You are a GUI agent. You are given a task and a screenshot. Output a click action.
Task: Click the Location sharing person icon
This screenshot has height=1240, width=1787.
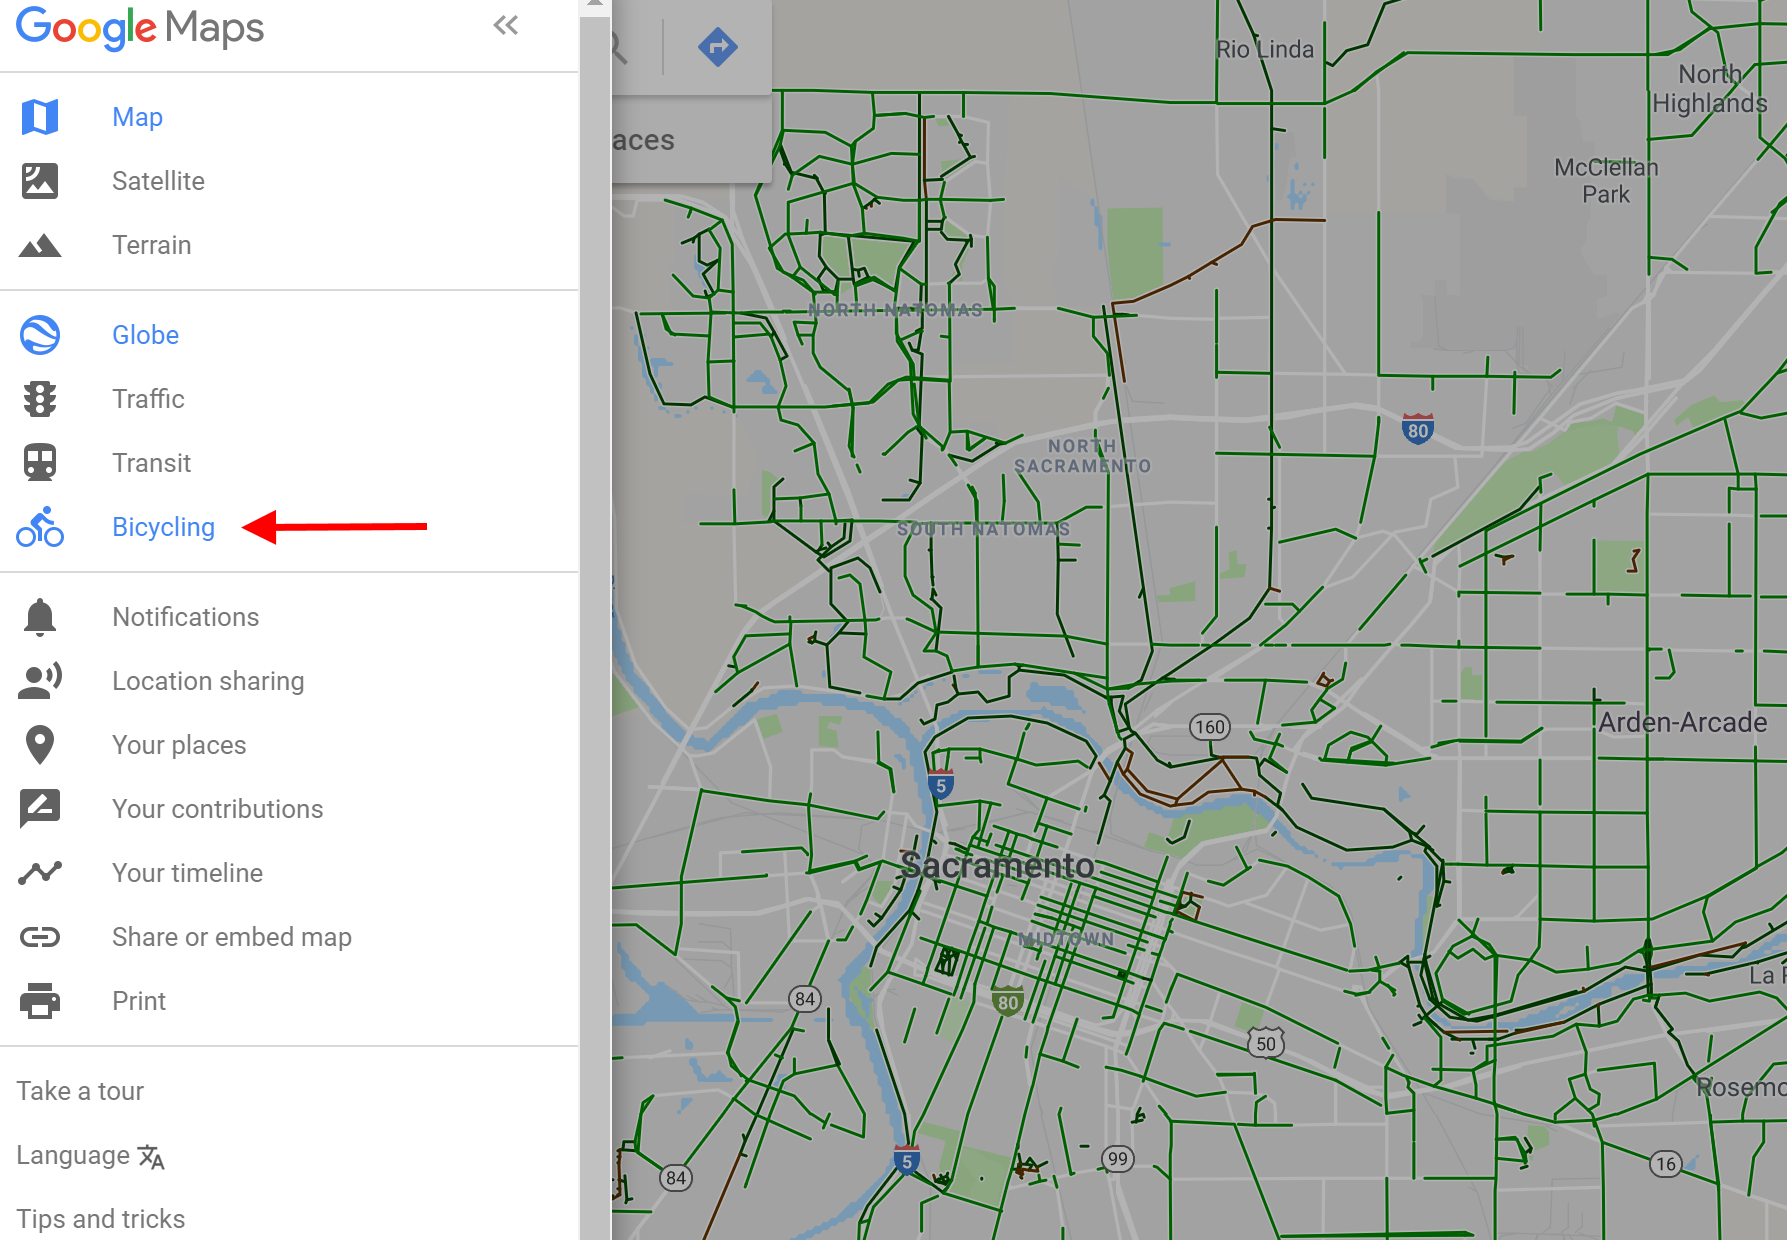click(40, 681)
